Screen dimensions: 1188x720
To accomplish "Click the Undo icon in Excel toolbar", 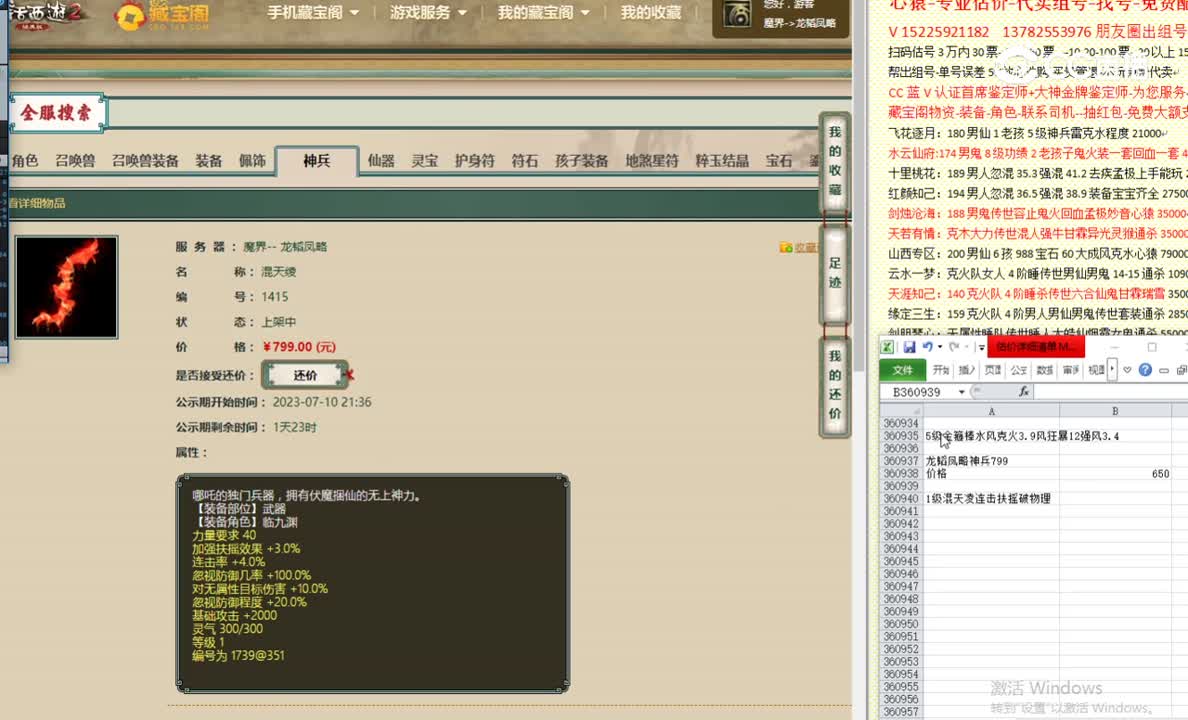I will point(926,347).
